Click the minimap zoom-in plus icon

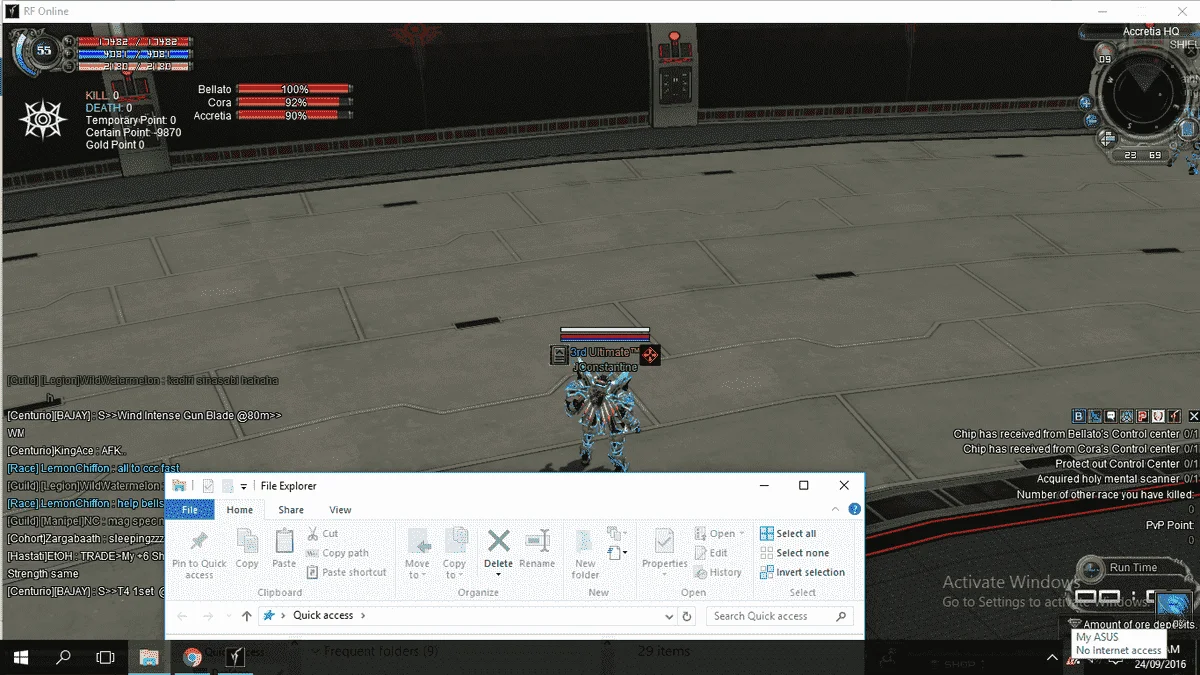click(1085, 102)
